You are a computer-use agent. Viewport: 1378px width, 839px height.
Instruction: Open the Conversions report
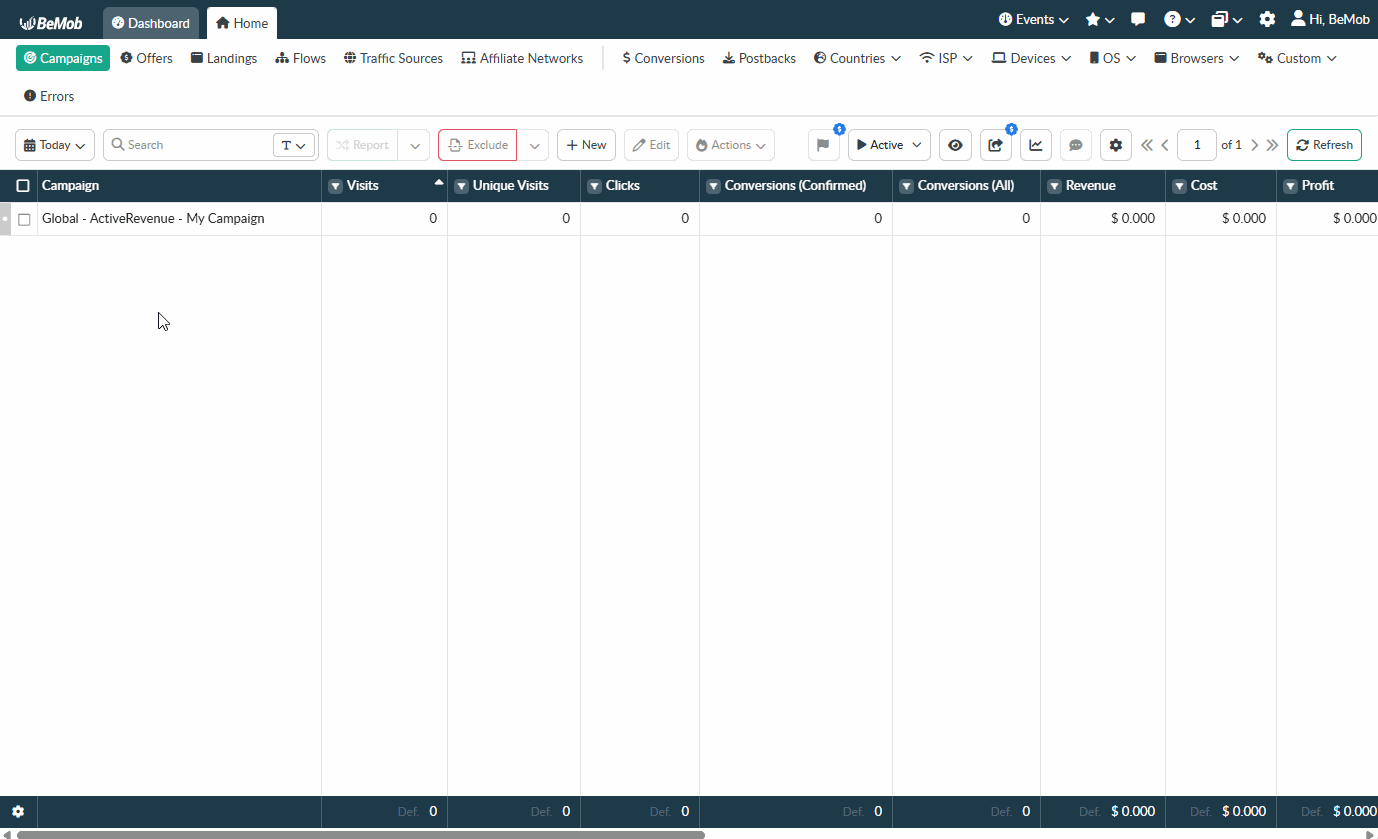[x=663, y=58]
